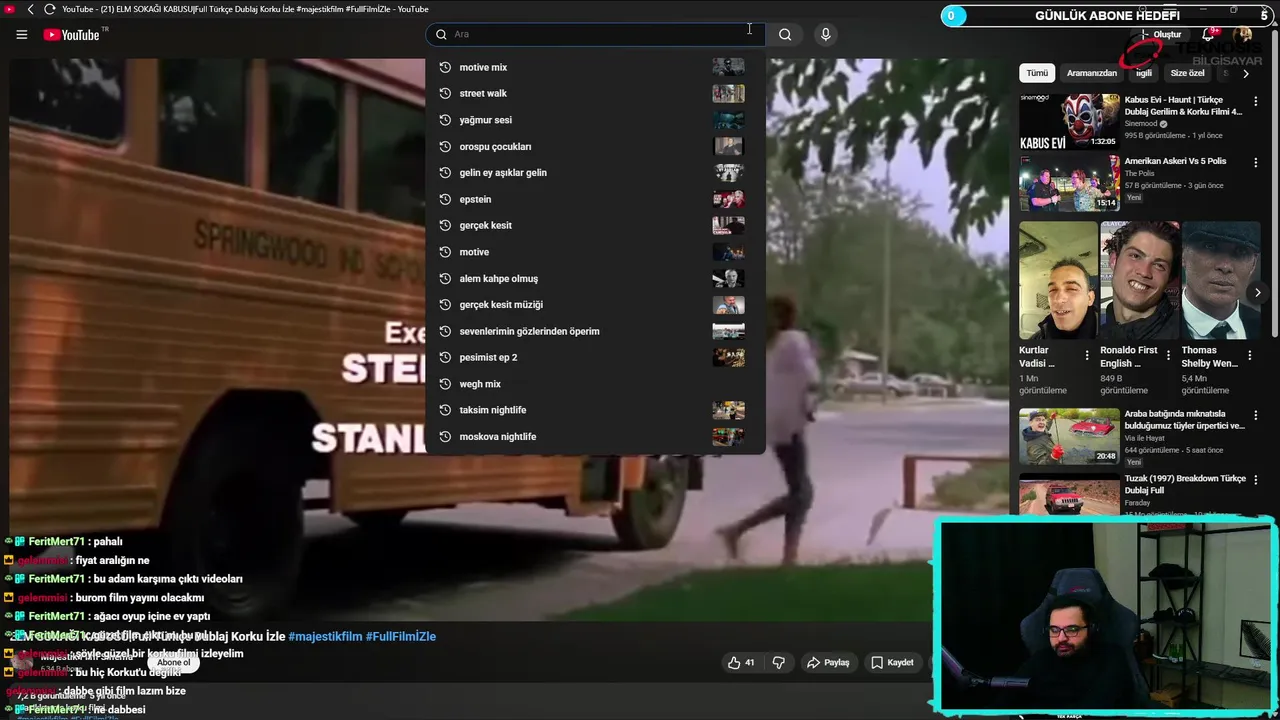Show next Shorts with right arrow
Viewport: 1280px width, 720px height.
(x=1257, y=292)
